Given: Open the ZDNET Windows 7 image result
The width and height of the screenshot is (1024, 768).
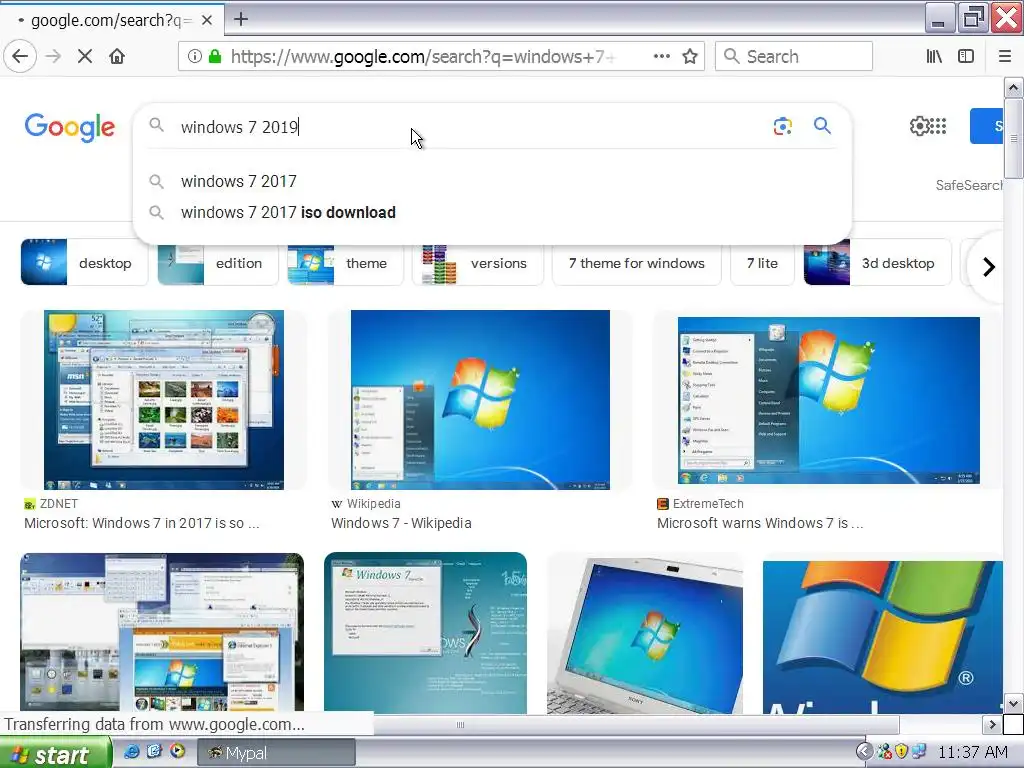Looking at the screenshot, I should click(x=163, y=400).
